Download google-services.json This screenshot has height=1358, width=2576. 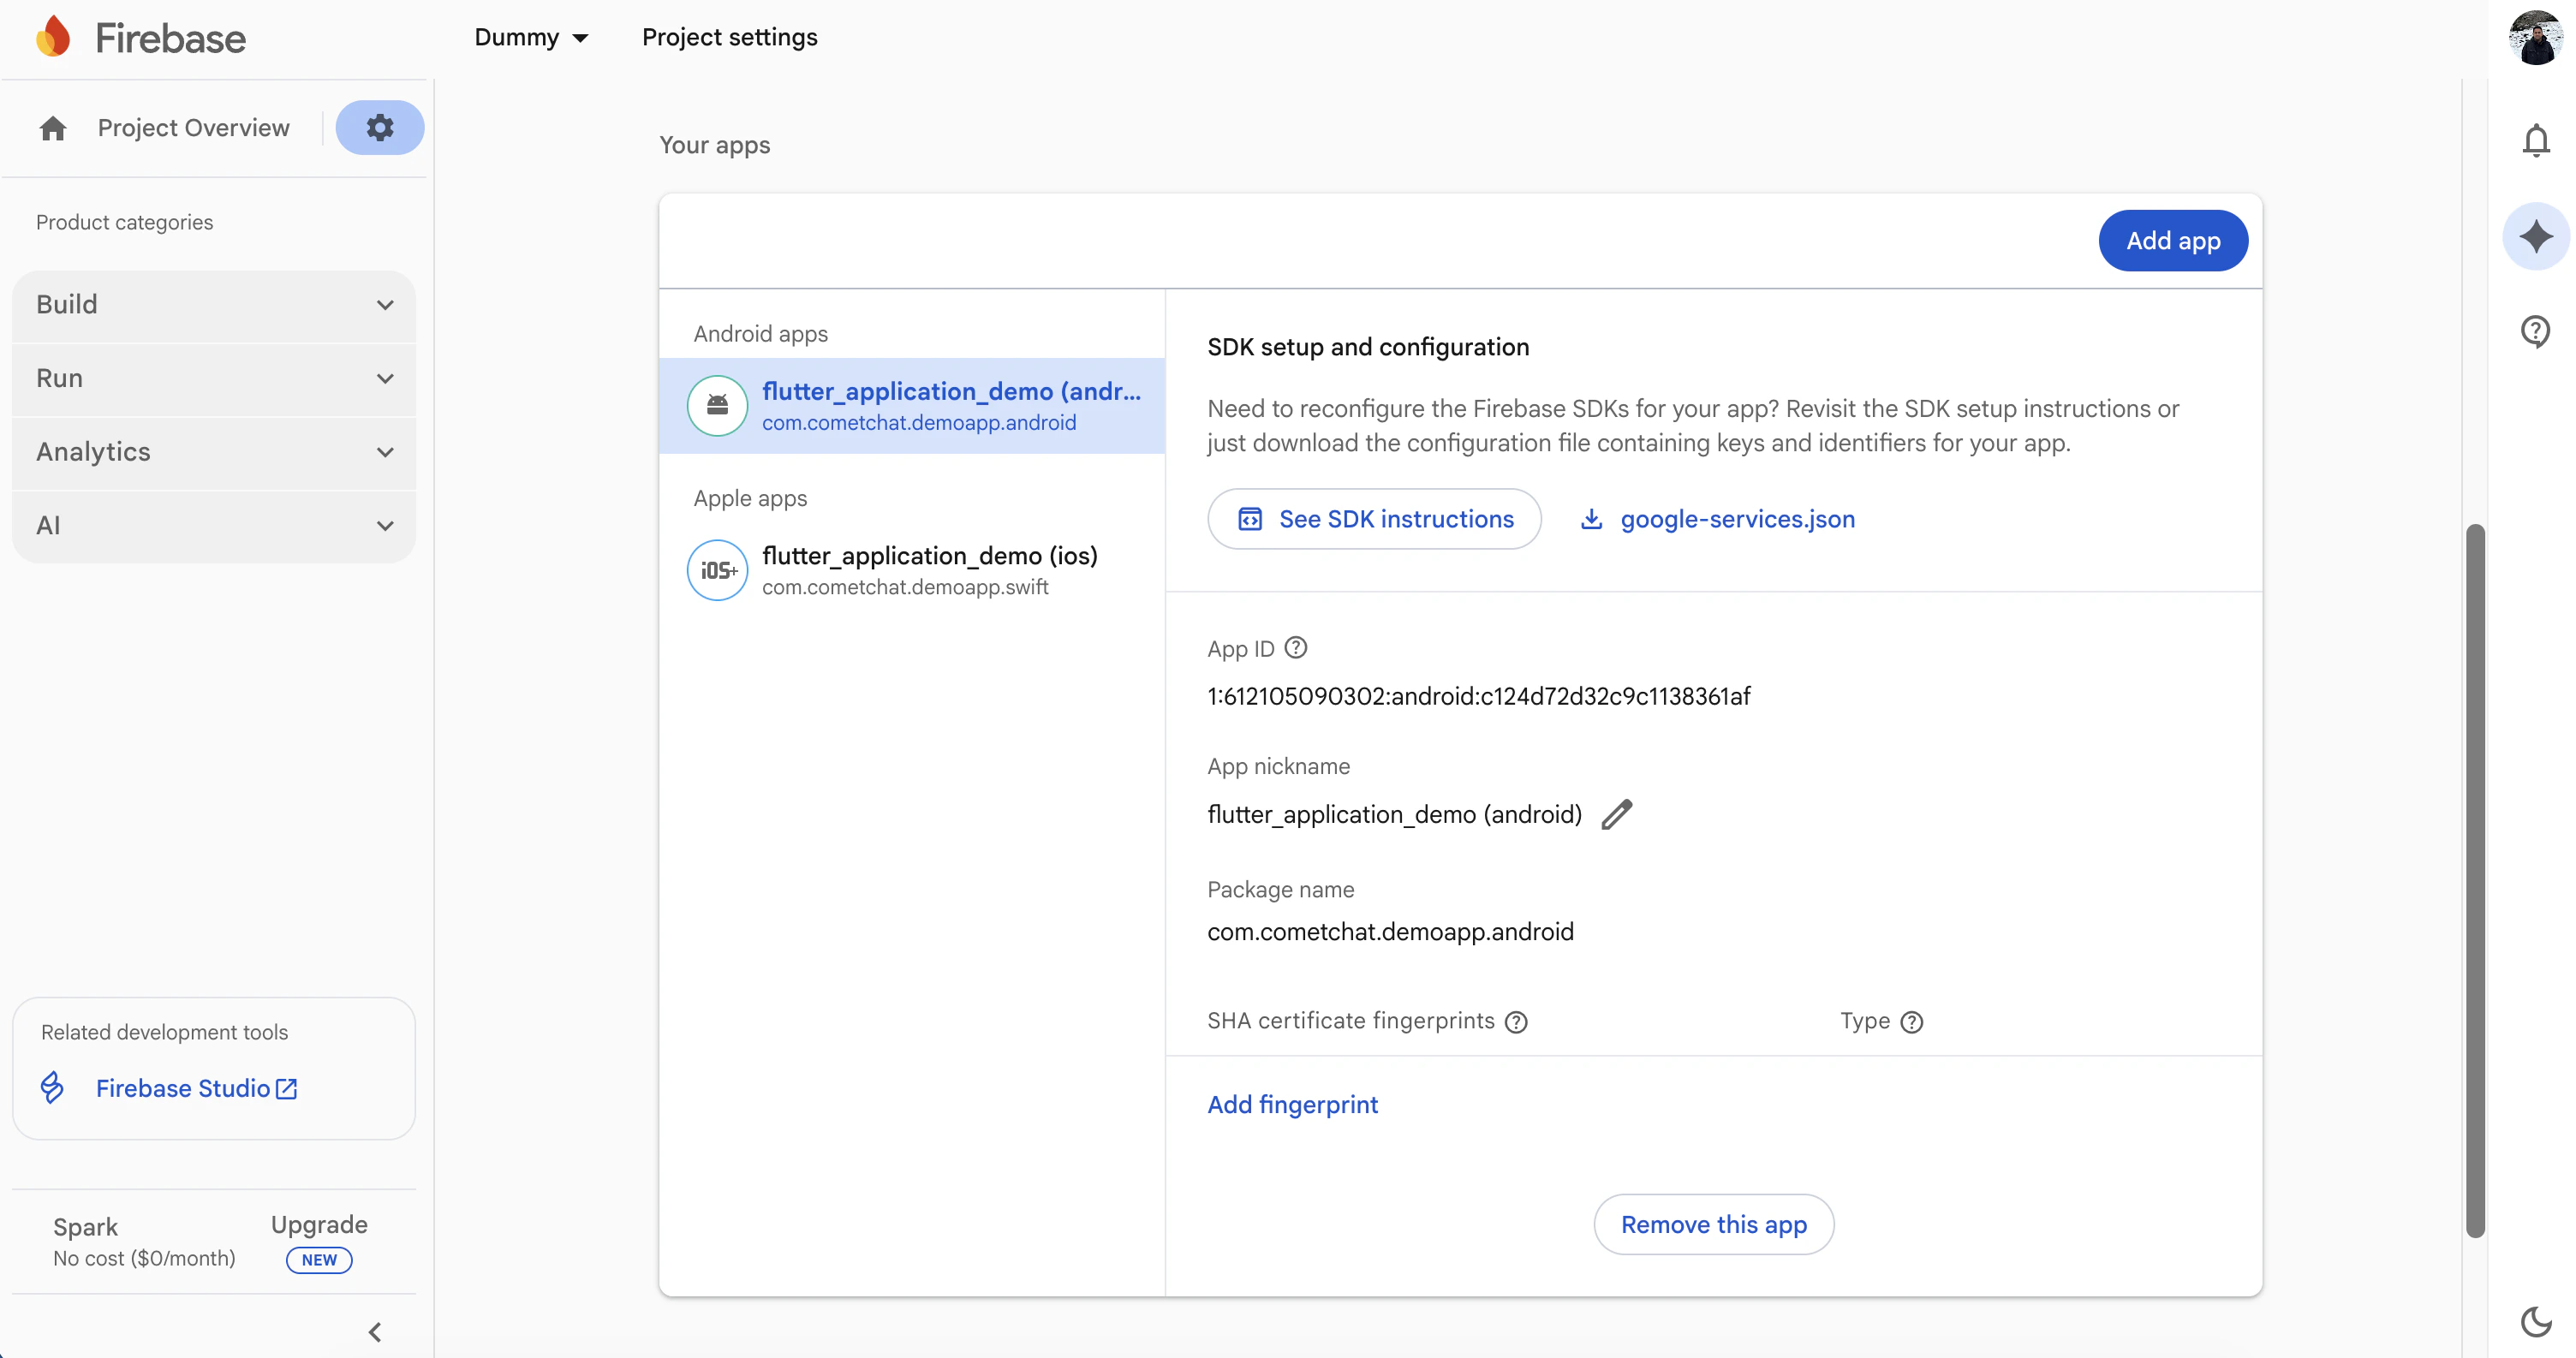click(1737, 519)
